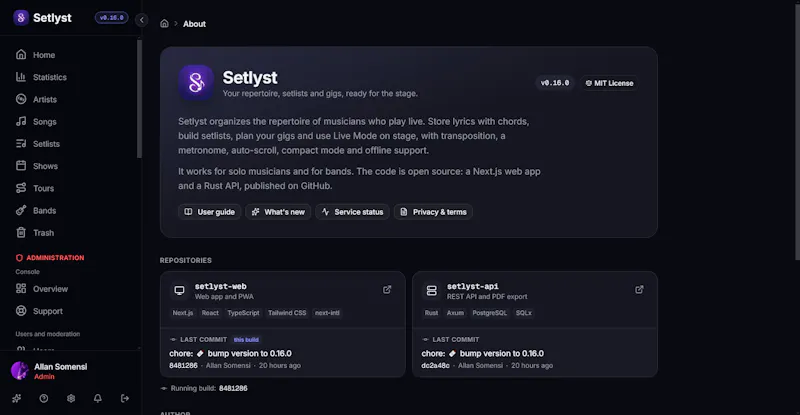This screenshot has height=415, width=800.
Task: Click the Overview dashboard icon
Action: (x=21, y=288)
